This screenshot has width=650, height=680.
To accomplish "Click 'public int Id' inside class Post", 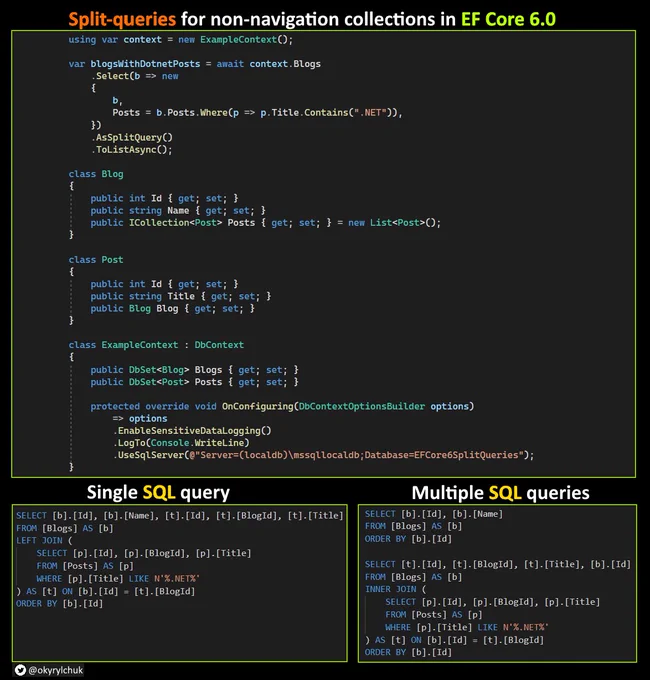I will (164, 284).
